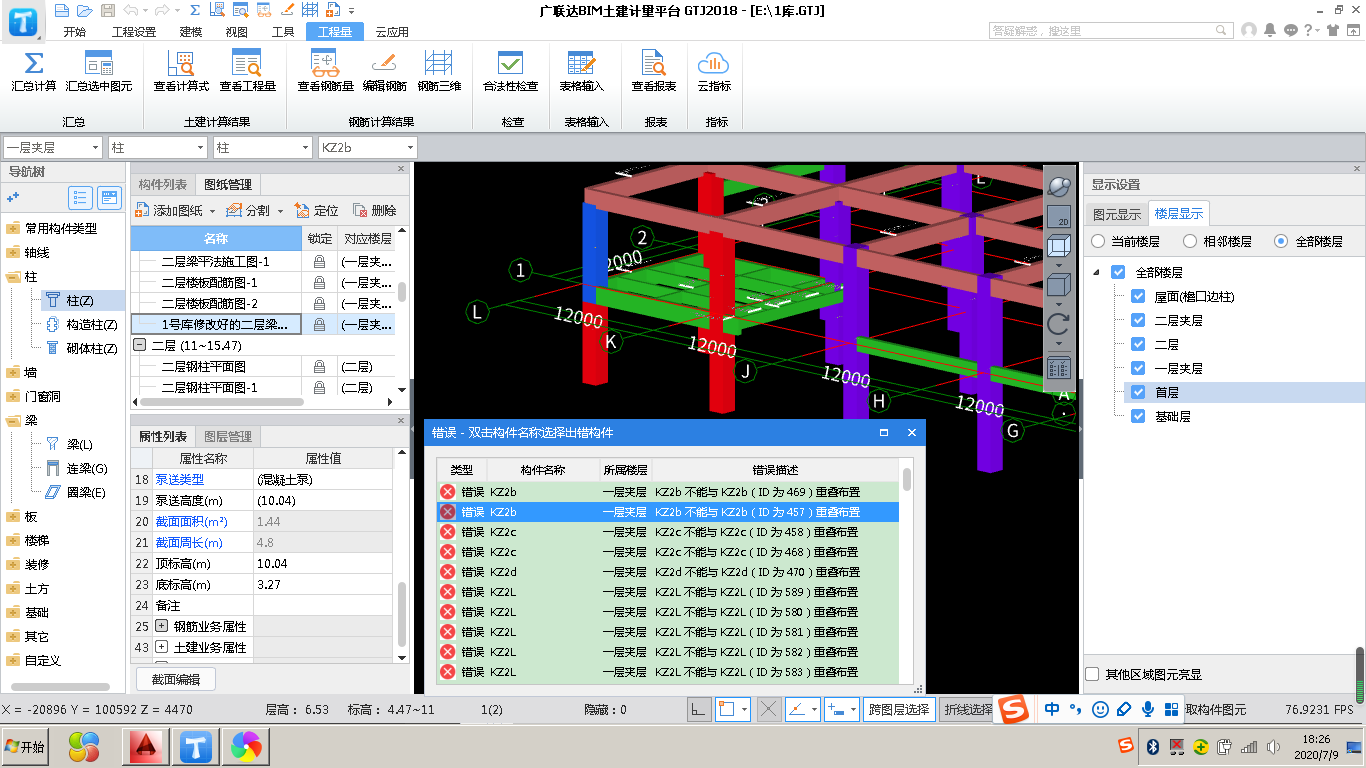The height and width of the screenshot is (768, 1366).
Task: Enable 其他区域图元亮显 checkbox
Action: coord(1093,674)
